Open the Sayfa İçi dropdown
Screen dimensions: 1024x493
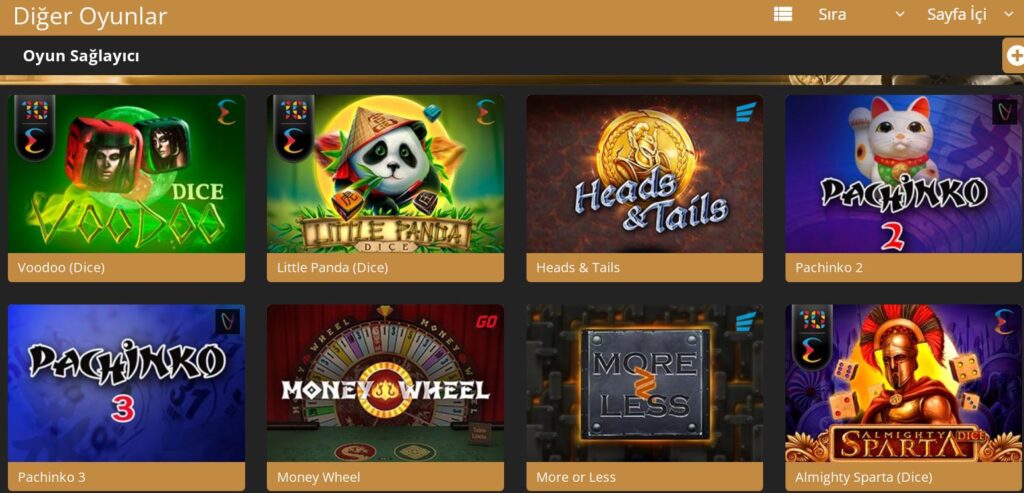(970, 14)
